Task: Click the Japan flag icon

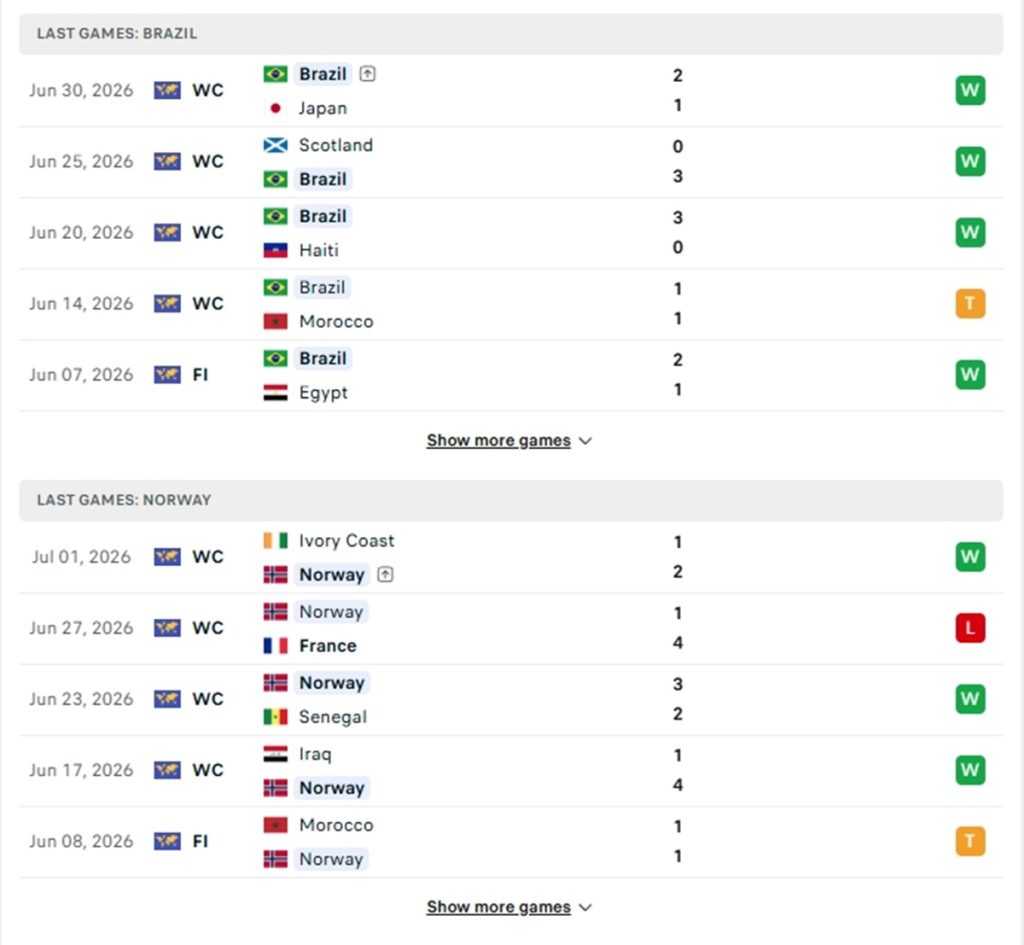Action: click(x=275, y=108)
